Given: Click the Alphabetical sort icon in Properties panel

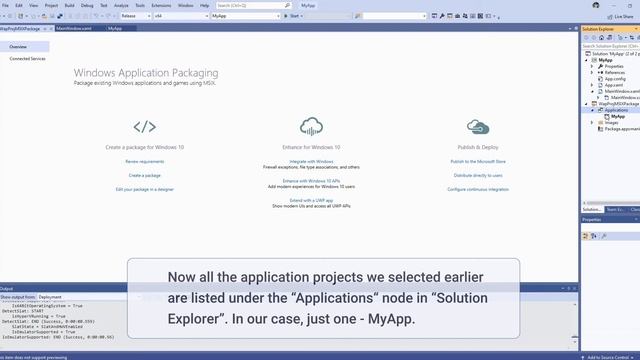Looking at the screenshot, I should (x=594, y=236).
